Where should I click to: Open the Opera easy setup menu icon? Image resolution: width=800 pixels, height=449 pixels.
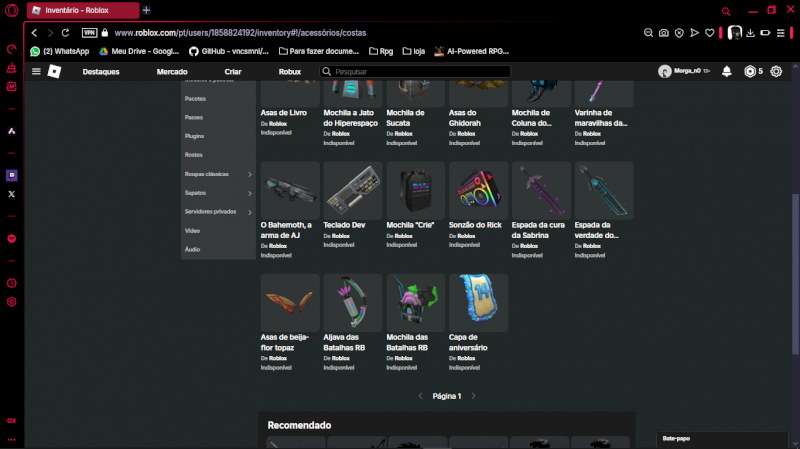tap(781, 33)
